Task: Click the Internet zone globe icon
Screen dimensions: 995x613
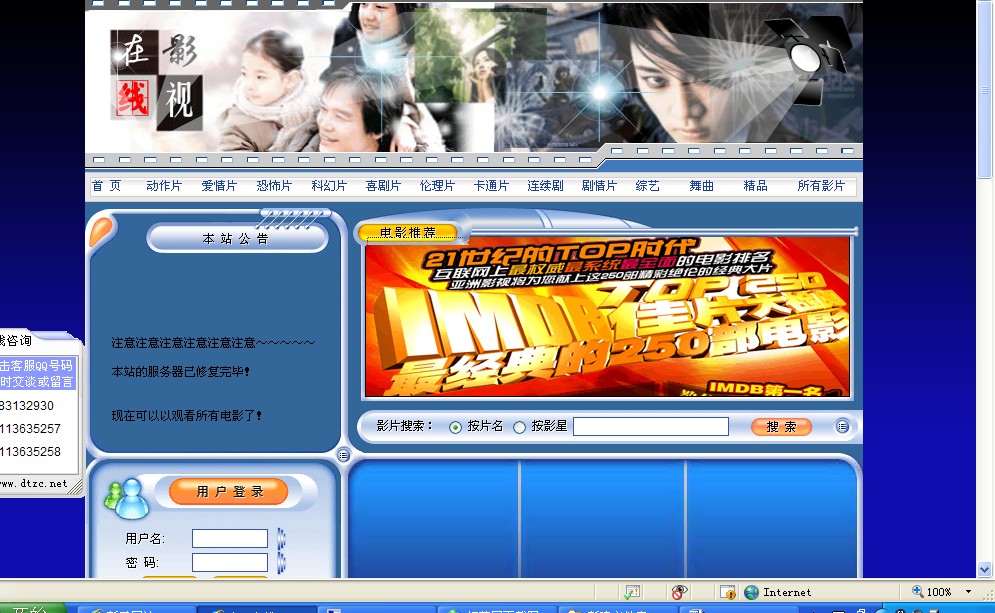Action: pos(751,592)
